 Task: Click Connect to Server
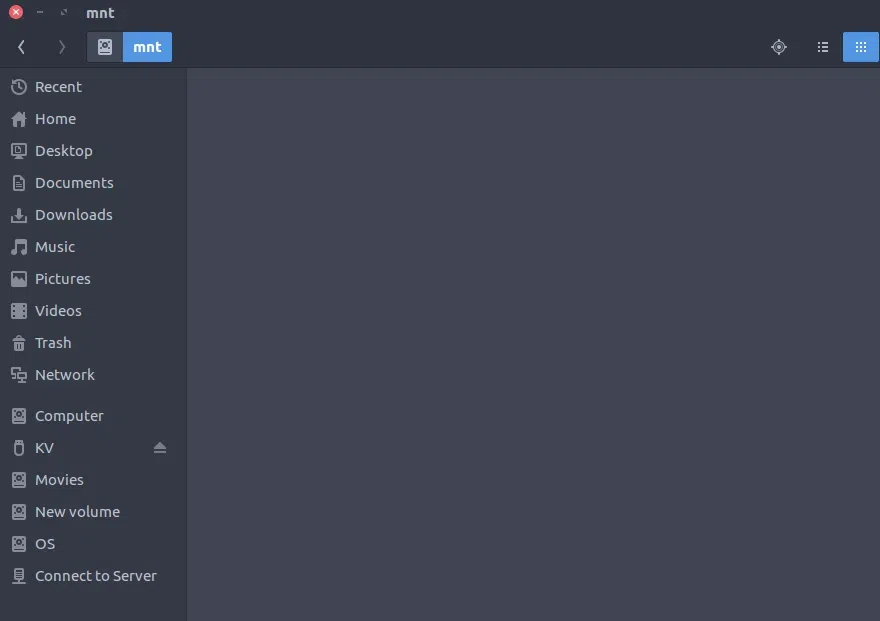click(95, 576)
